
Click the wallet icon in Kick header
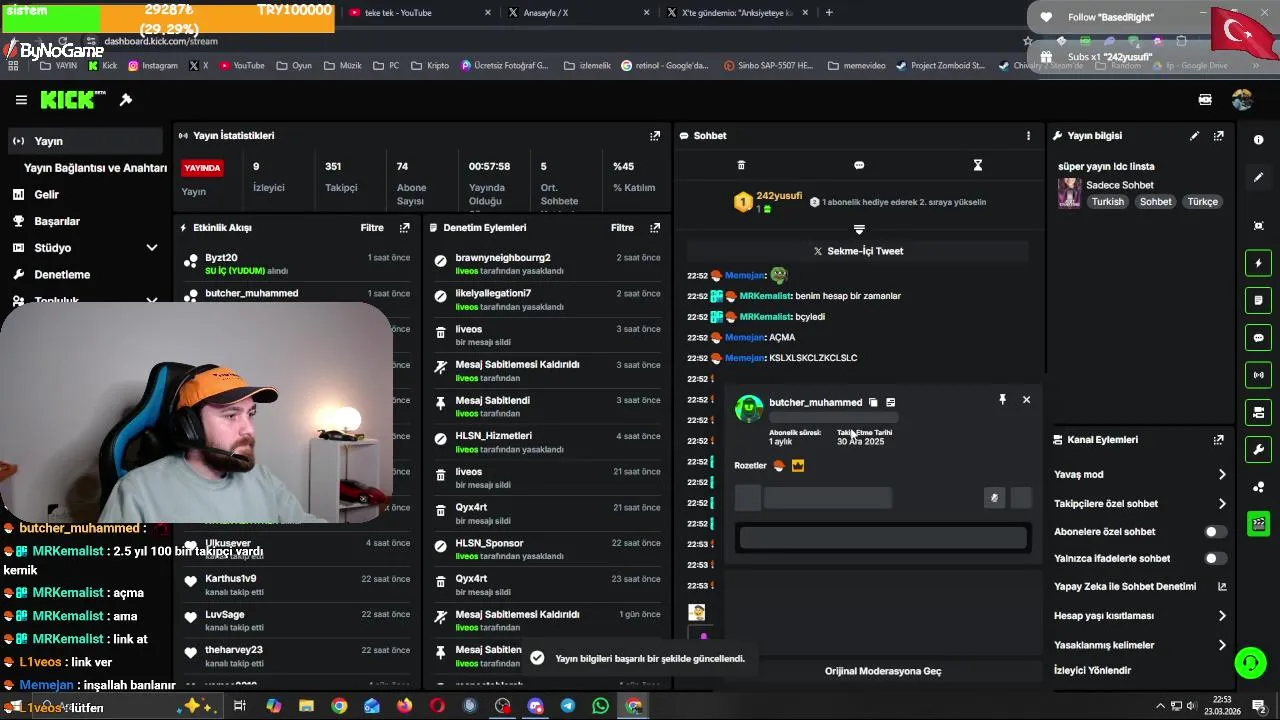pos(1205,100)
